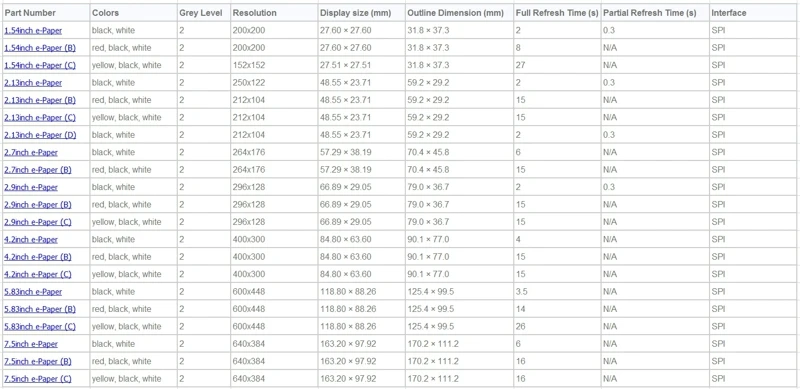Click the 4.2inch e-Paper link
Viewport: 800px width, 389px height.
(x=31, y=239)
